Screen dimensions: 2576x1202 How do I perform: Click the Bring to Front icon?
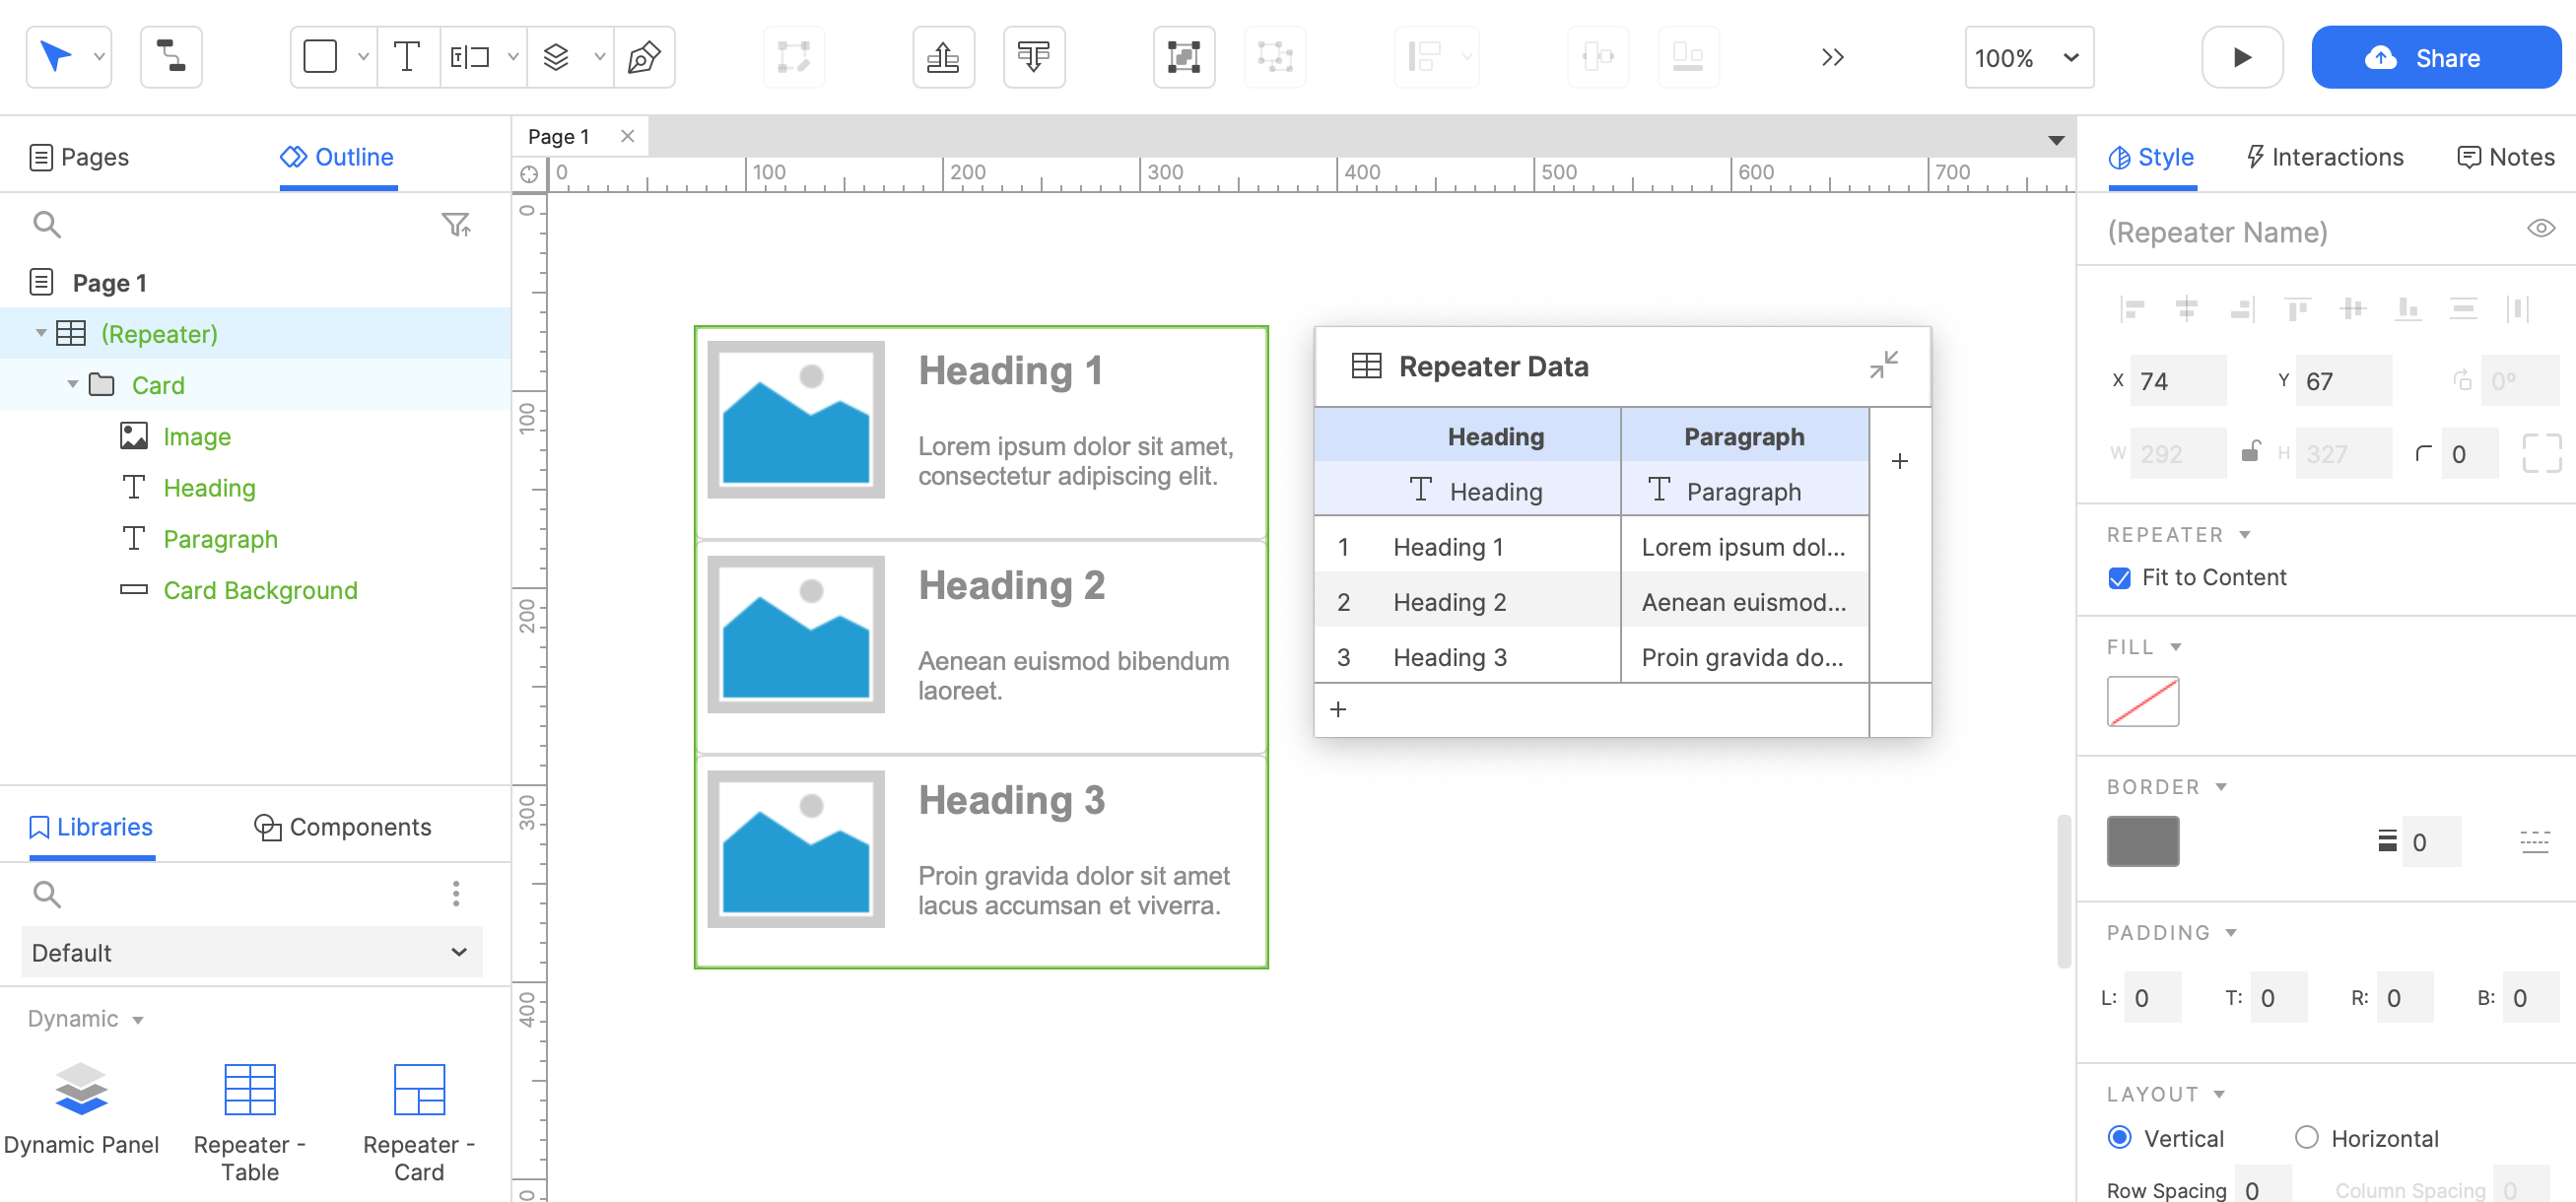(x=942, y=57)
